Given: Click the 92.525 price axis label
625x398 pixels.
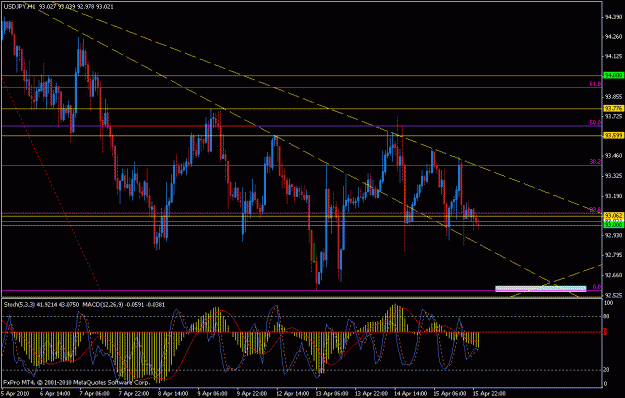Looking at the screenshot, I should (613, 295).
